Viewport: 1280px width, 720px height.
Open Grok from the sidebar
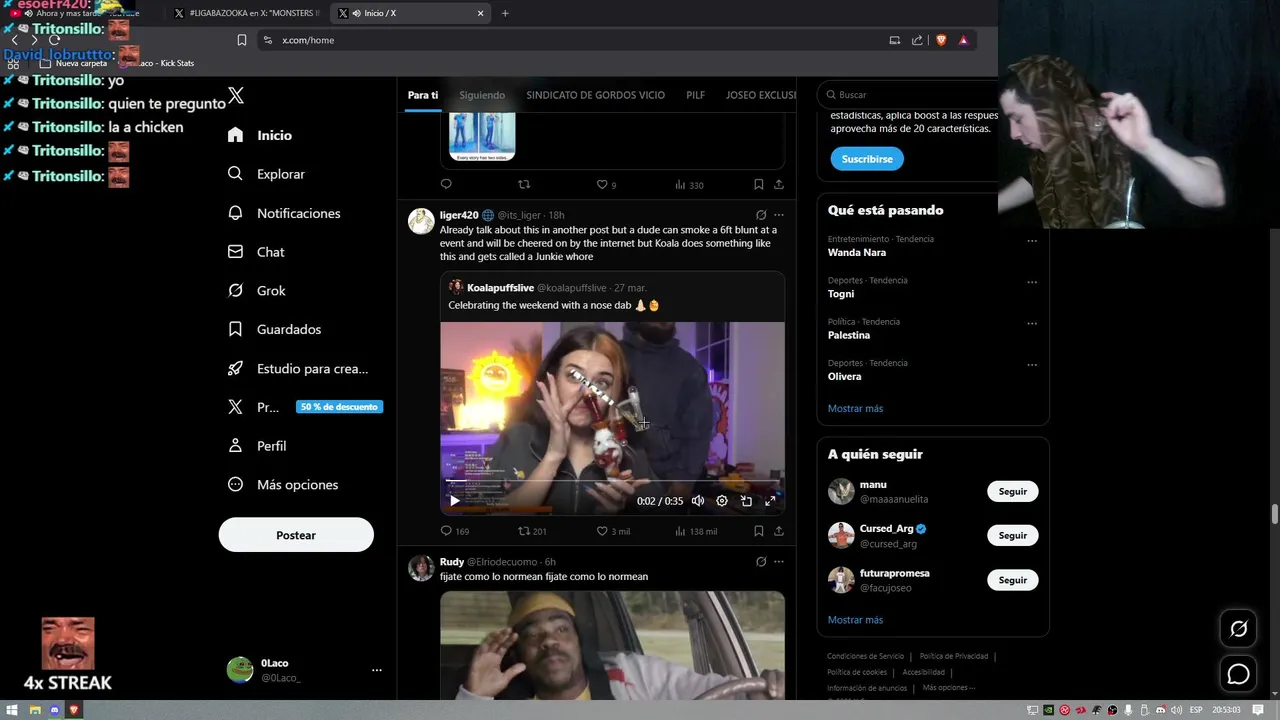pos(257,291)
